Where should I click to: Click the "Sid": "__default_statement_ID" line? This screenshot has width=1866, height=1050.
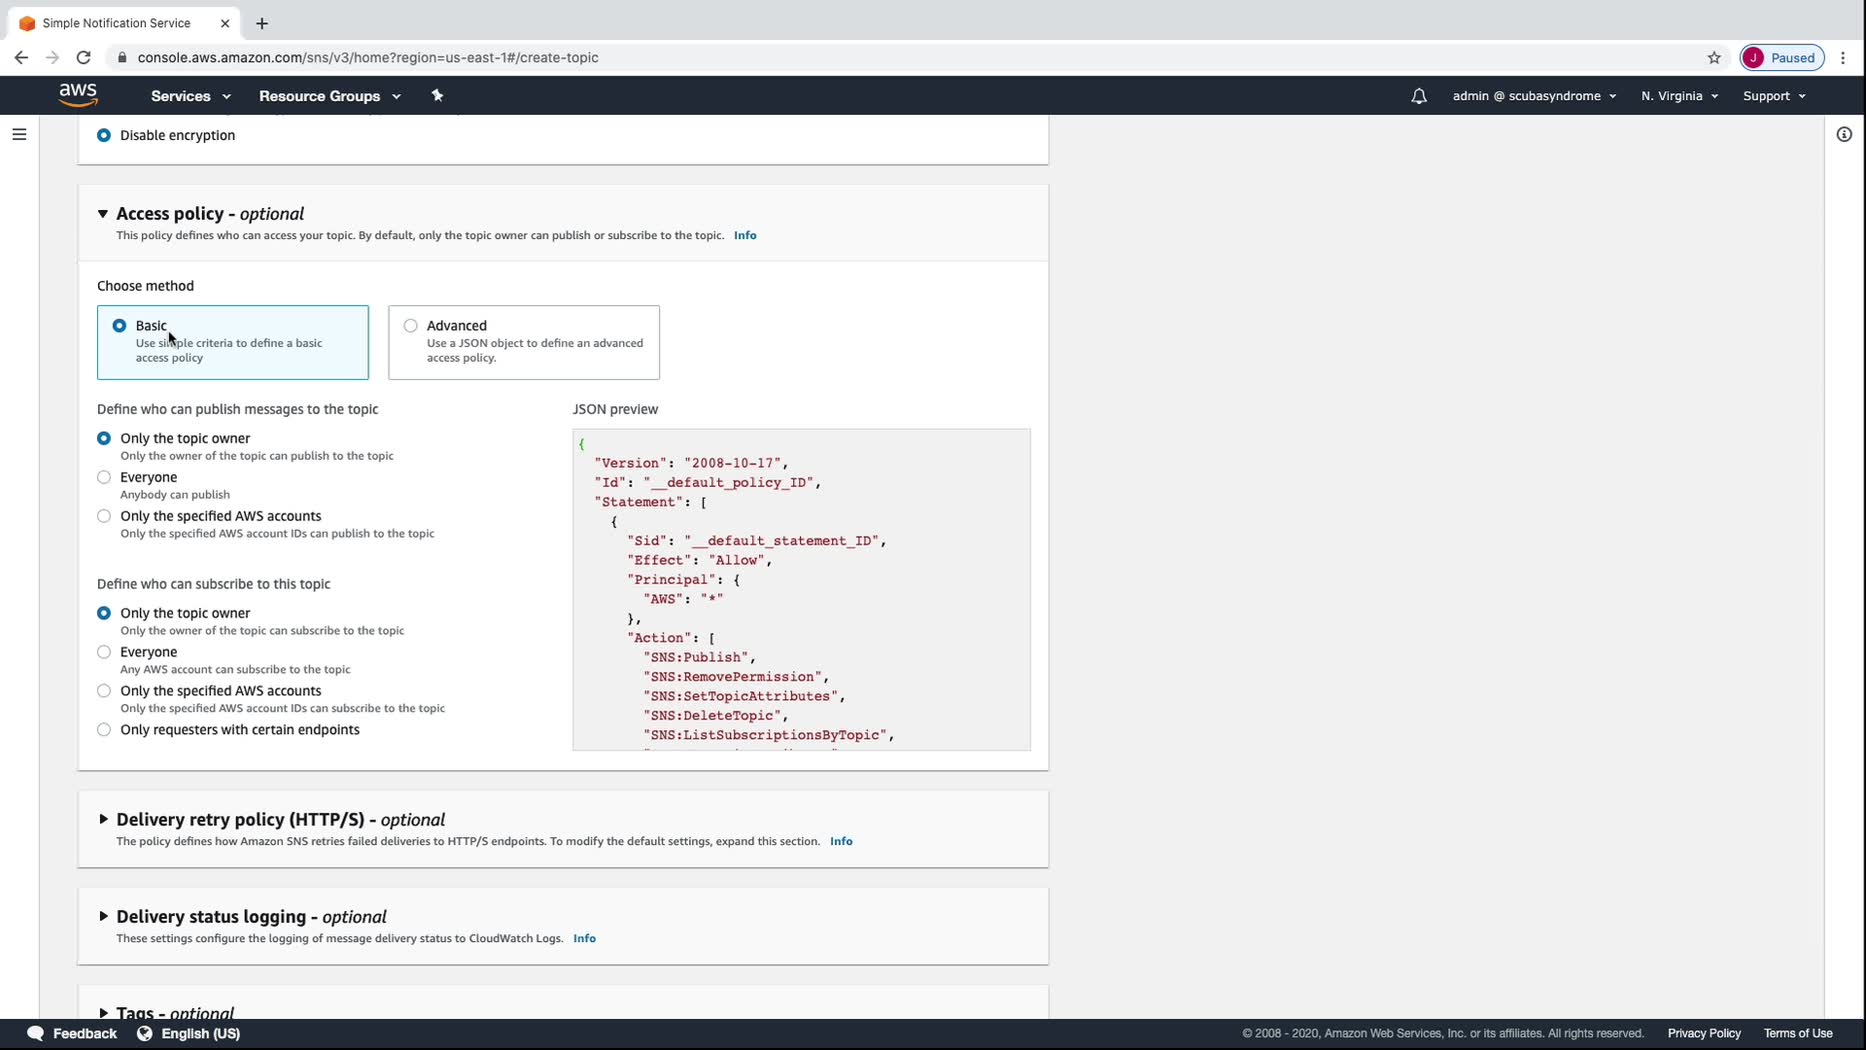[757, 541]
